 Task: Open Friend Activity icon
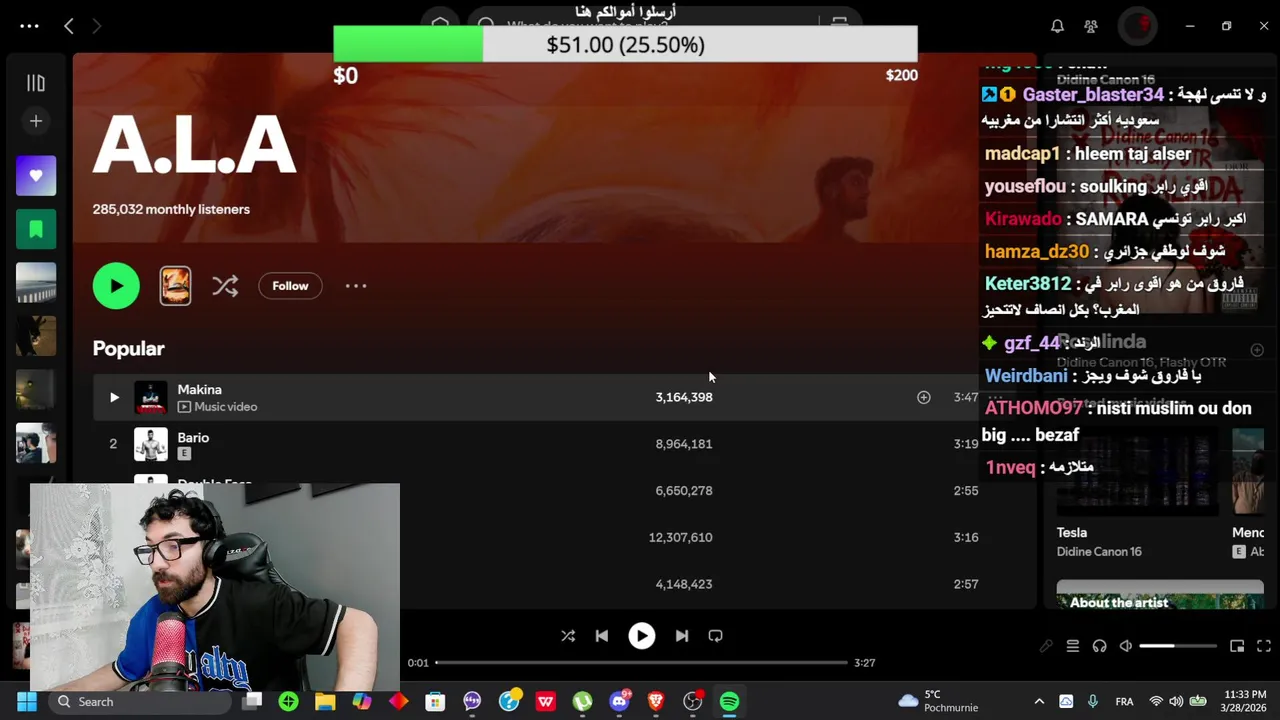coord(1091,26)
